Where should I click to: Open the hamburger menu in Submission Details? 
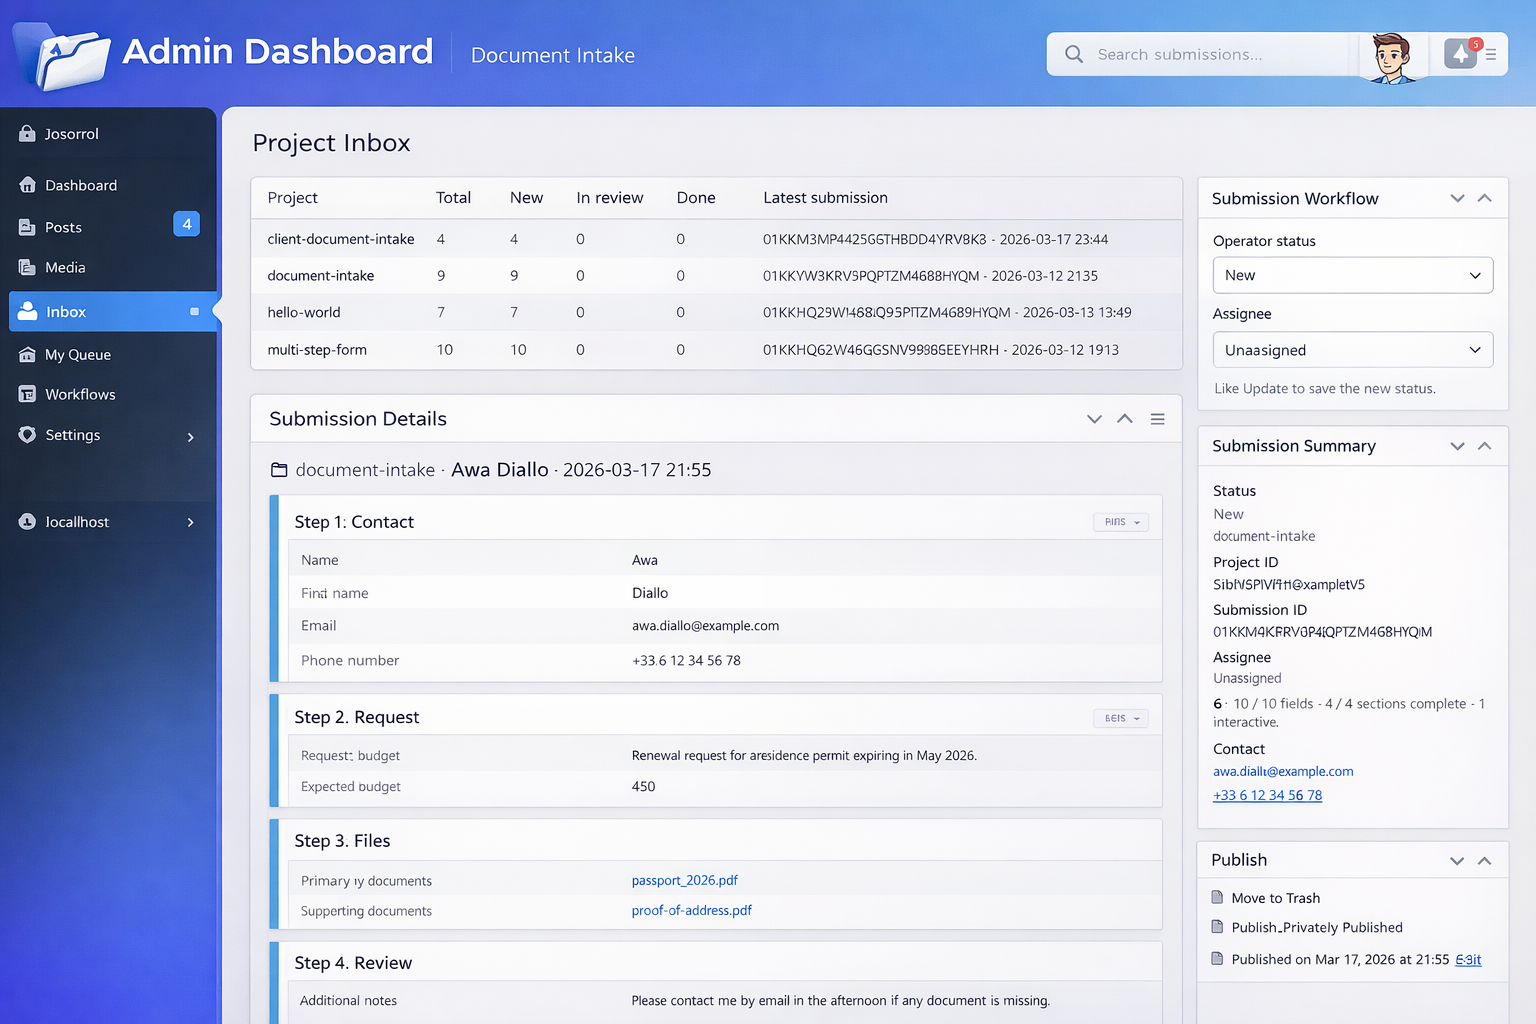coord(1157,419)
